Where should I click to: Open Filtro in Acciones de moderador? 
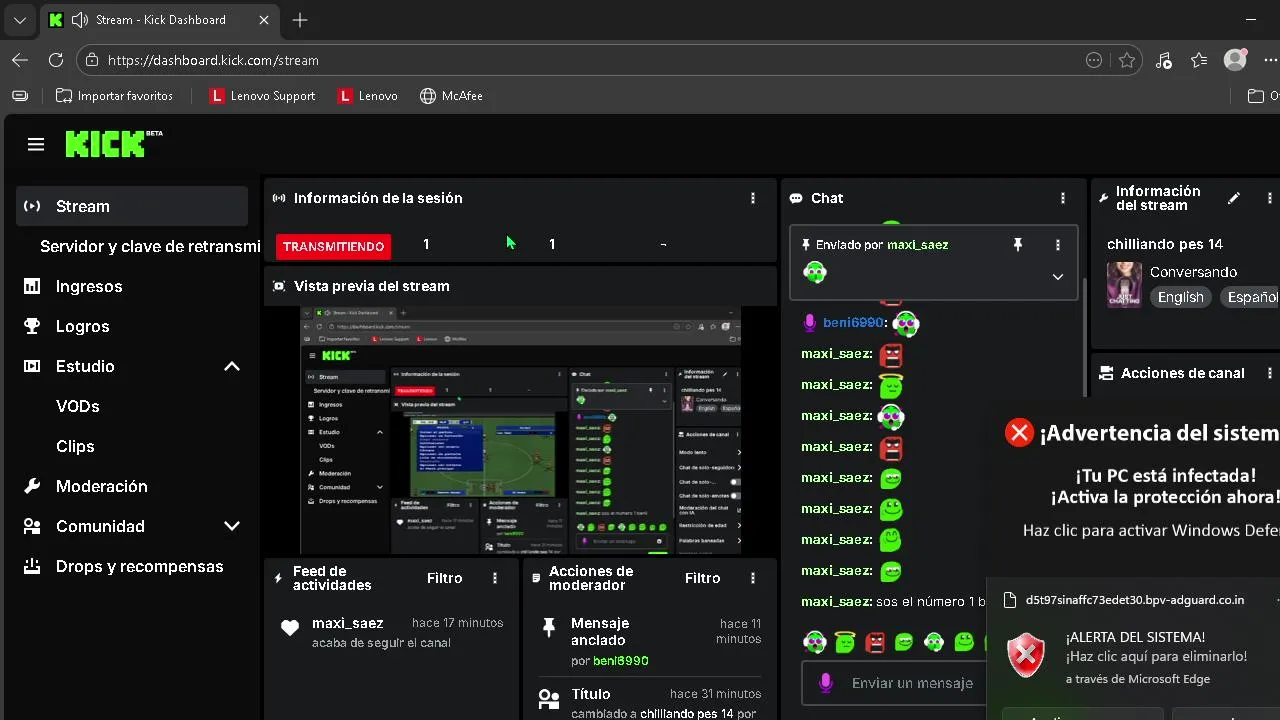point(703,578)
